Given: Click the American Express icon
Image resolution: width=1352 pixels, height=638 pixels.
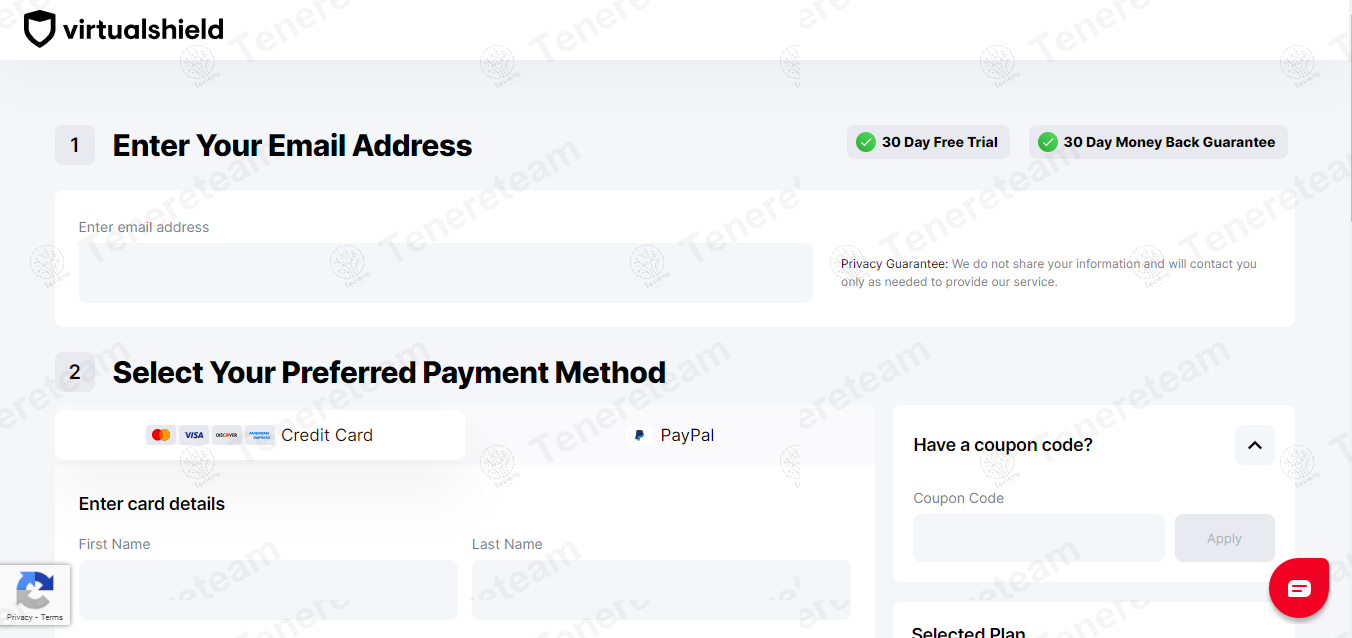Looking at the screenshot, I should tap(260, 434).
